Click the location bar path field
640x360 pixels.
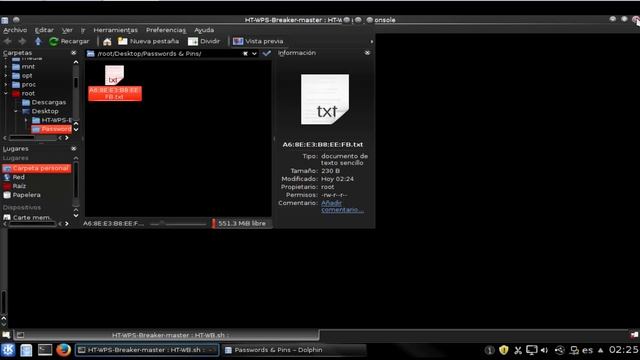168,53
